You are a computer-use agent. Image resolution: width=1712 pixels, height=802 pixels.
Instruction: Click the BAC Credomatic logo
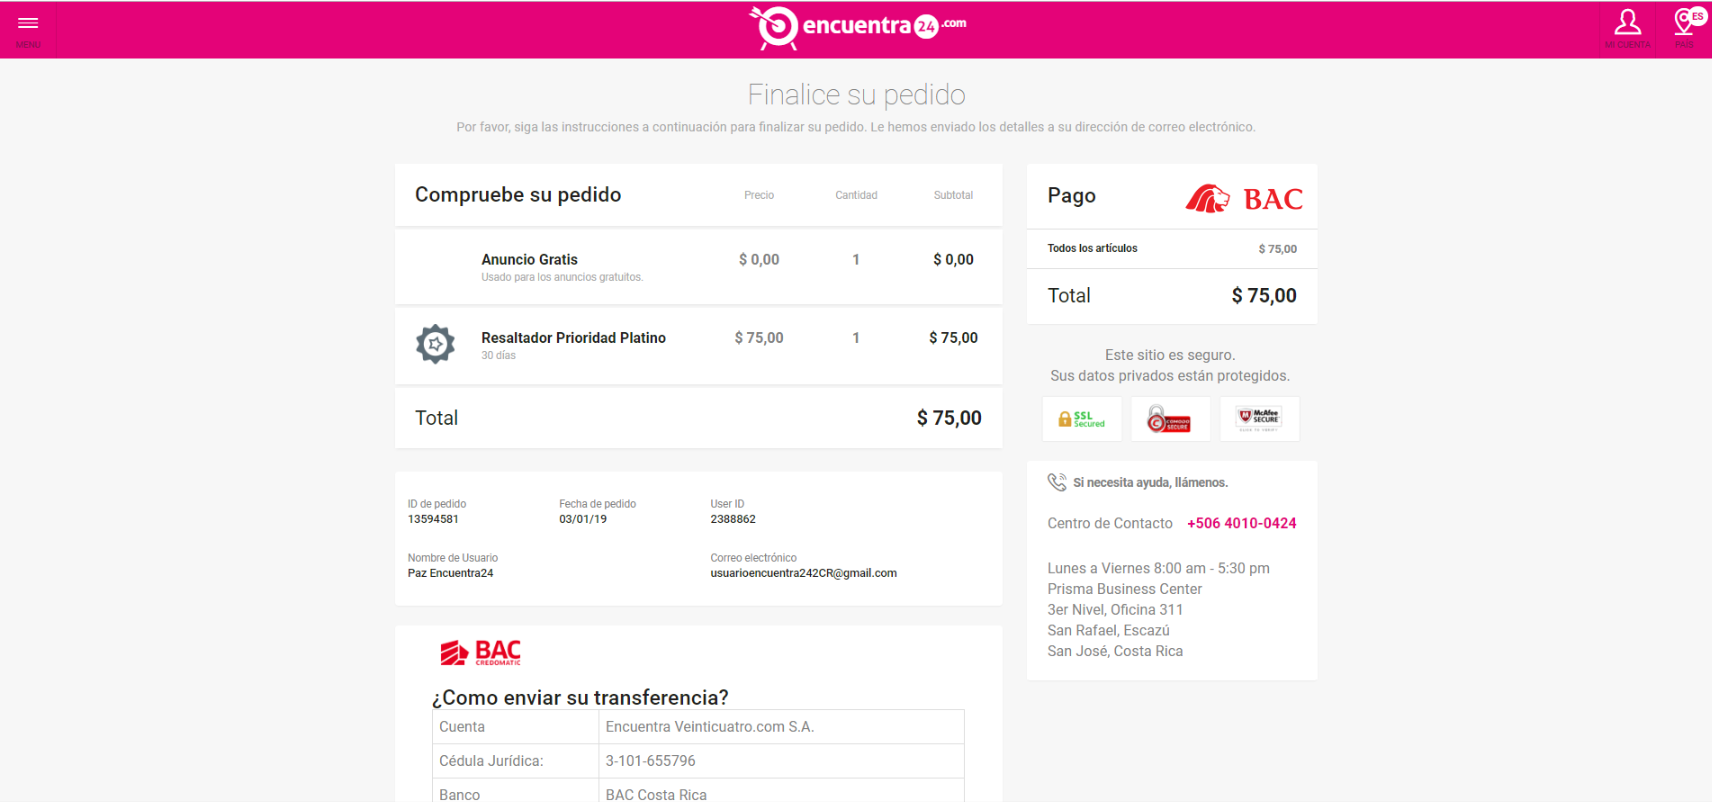coord(481,653)
